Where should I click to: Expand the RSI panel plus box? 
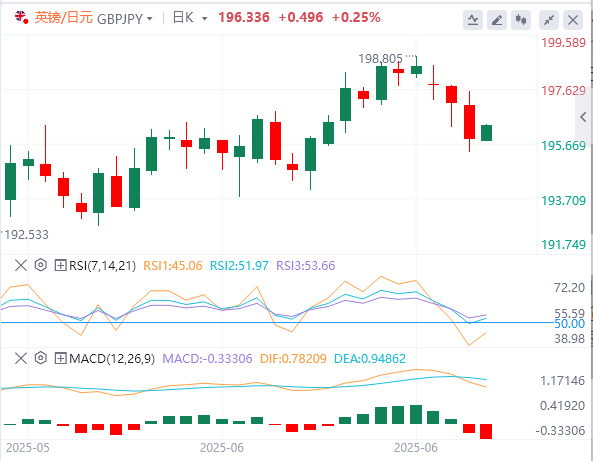click(x=61, y=265)
